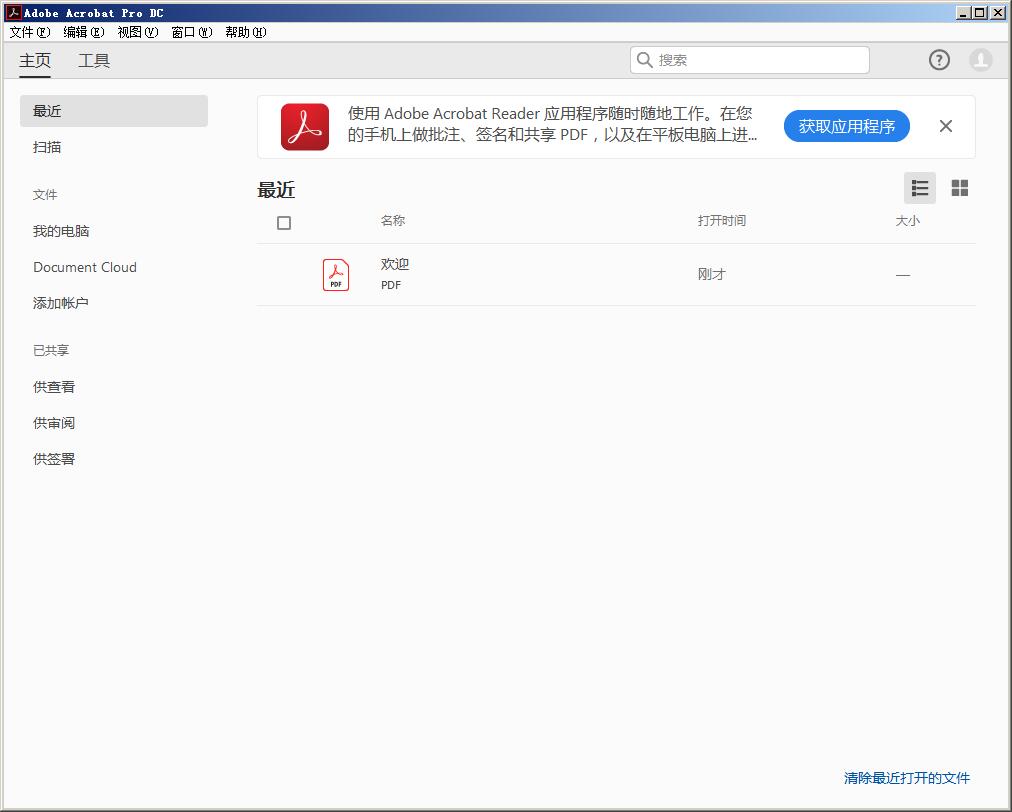Sort by the 大小 column header
The image size is (1012, 812).
(x=907, y=221)
